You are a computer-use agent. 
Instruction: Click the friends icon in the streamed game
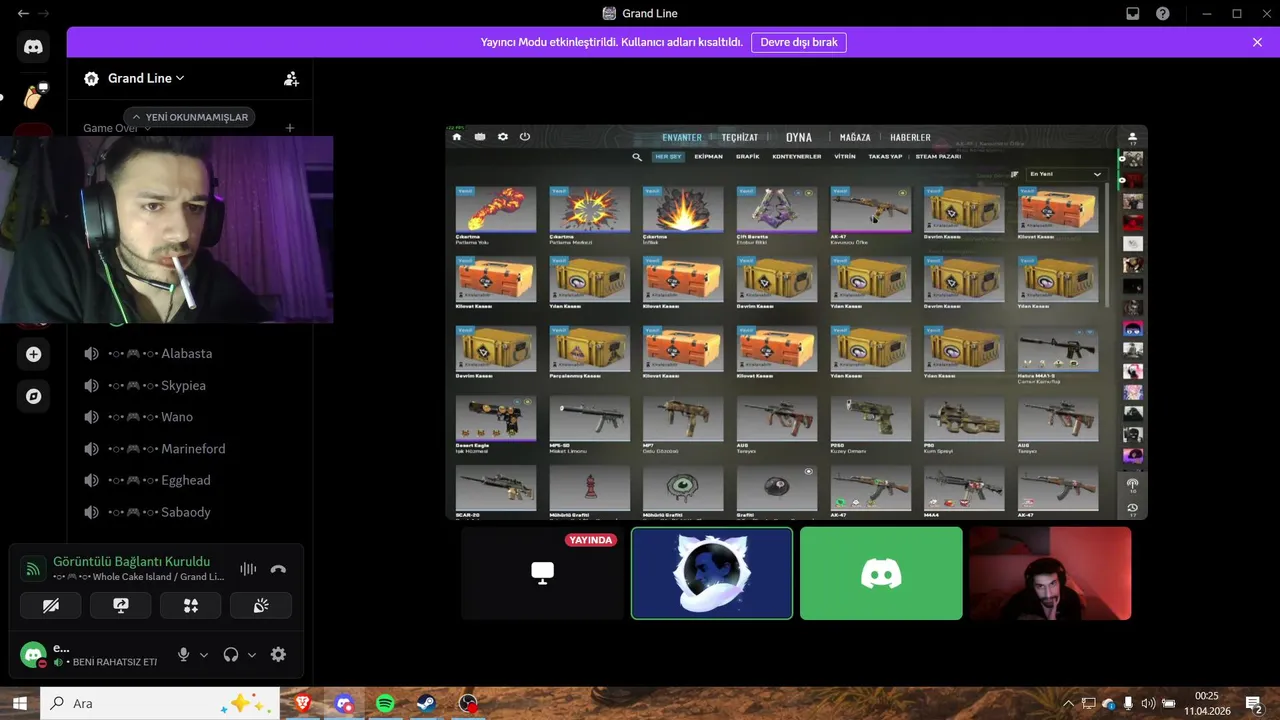(x=1132, y=138)
